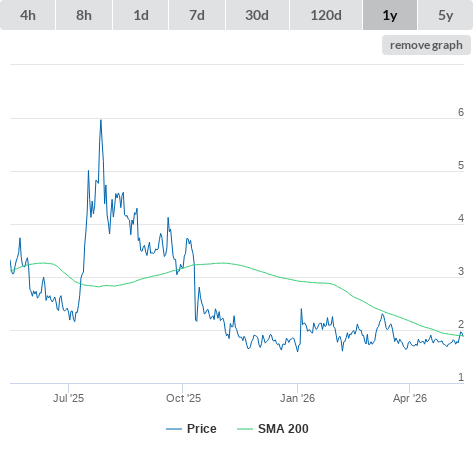Click the y-axis value 5 label
Image resolution: width=474 pixels, height=455 pixels.
[x=461, y=165]
